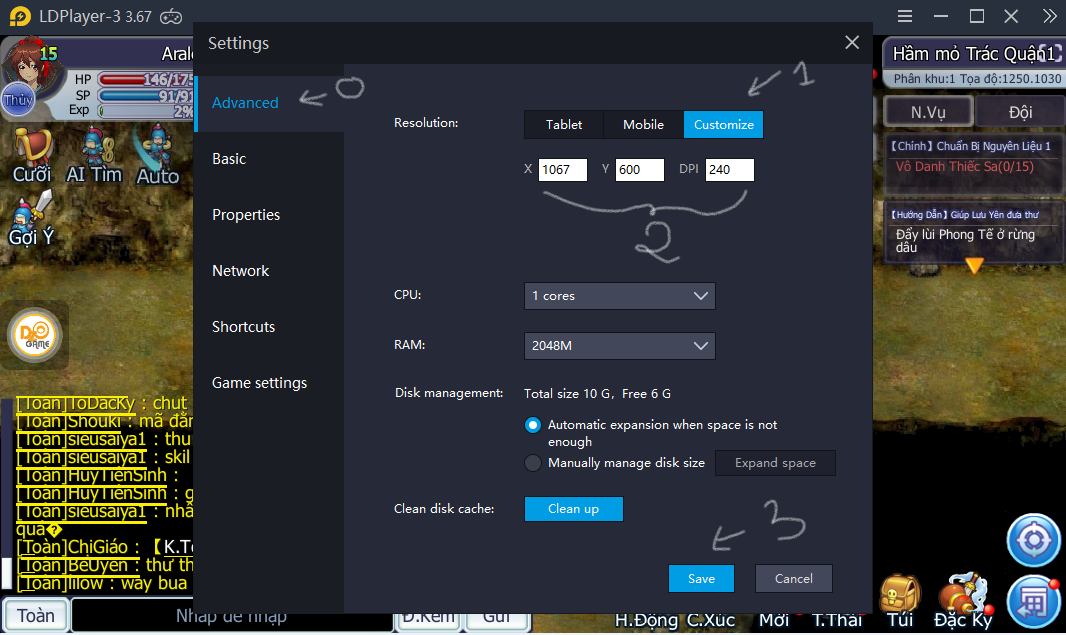The height and width of the screenshot is (635, 1066).
Task: Select Customize resolution mode
Action: coord(723,125)
